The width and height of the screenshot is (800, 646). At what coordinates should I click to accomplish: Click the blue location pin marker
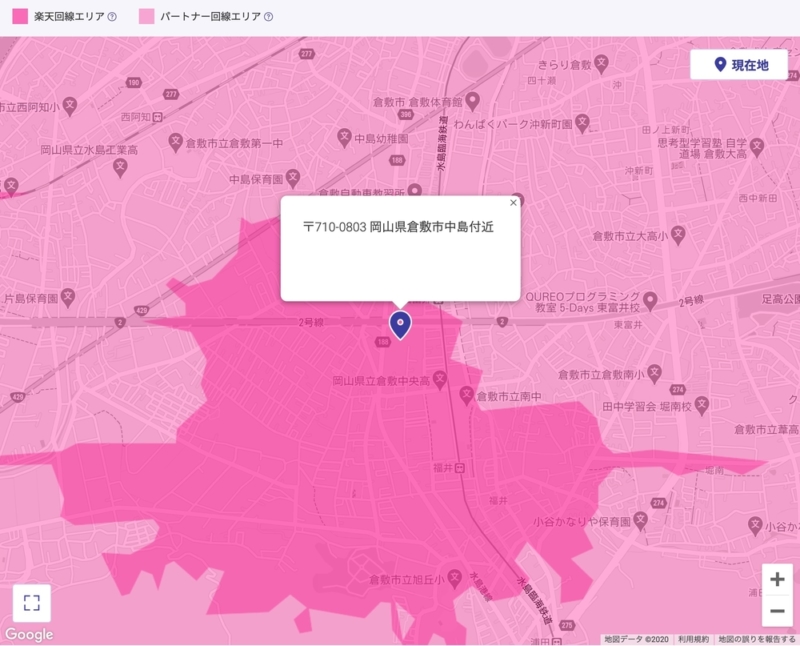click(401, 325)
